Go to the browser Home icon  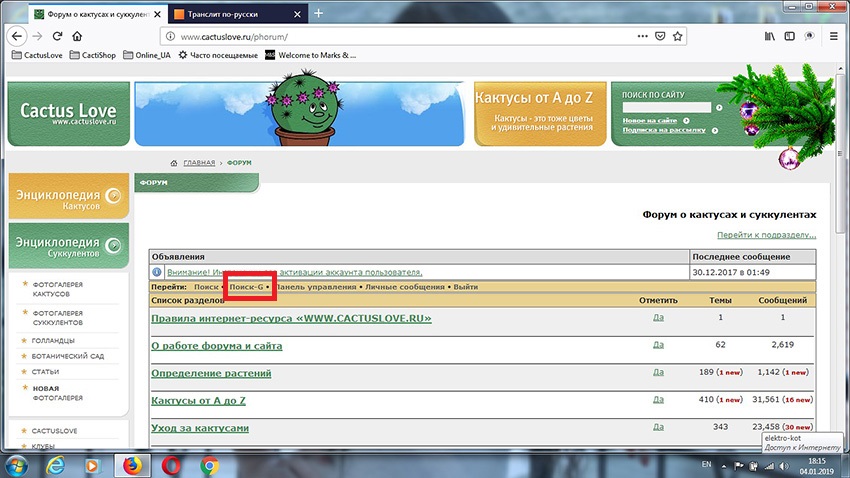click(78, 36)
